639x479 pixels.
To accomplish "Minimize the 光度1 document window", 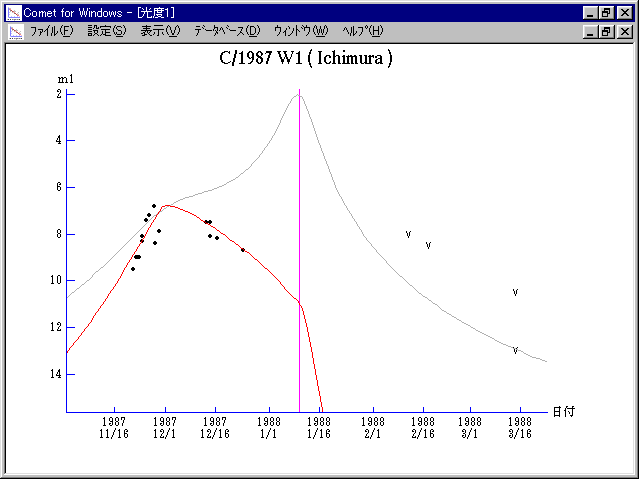I will [x=590, y=31].
